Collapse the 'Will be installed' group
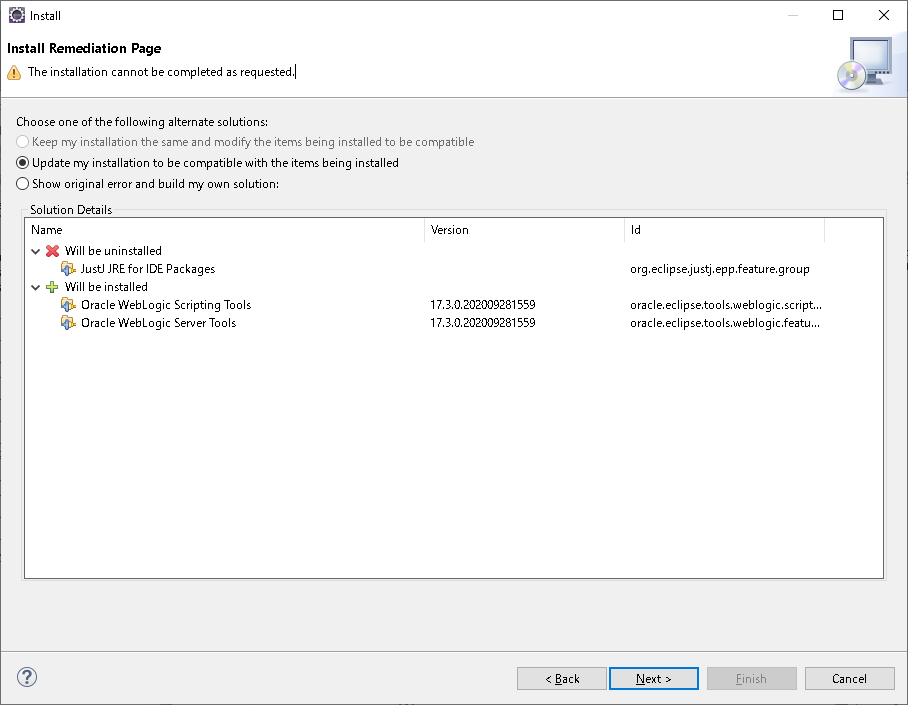This screenshot has width=908, height=705. (35, 287)
